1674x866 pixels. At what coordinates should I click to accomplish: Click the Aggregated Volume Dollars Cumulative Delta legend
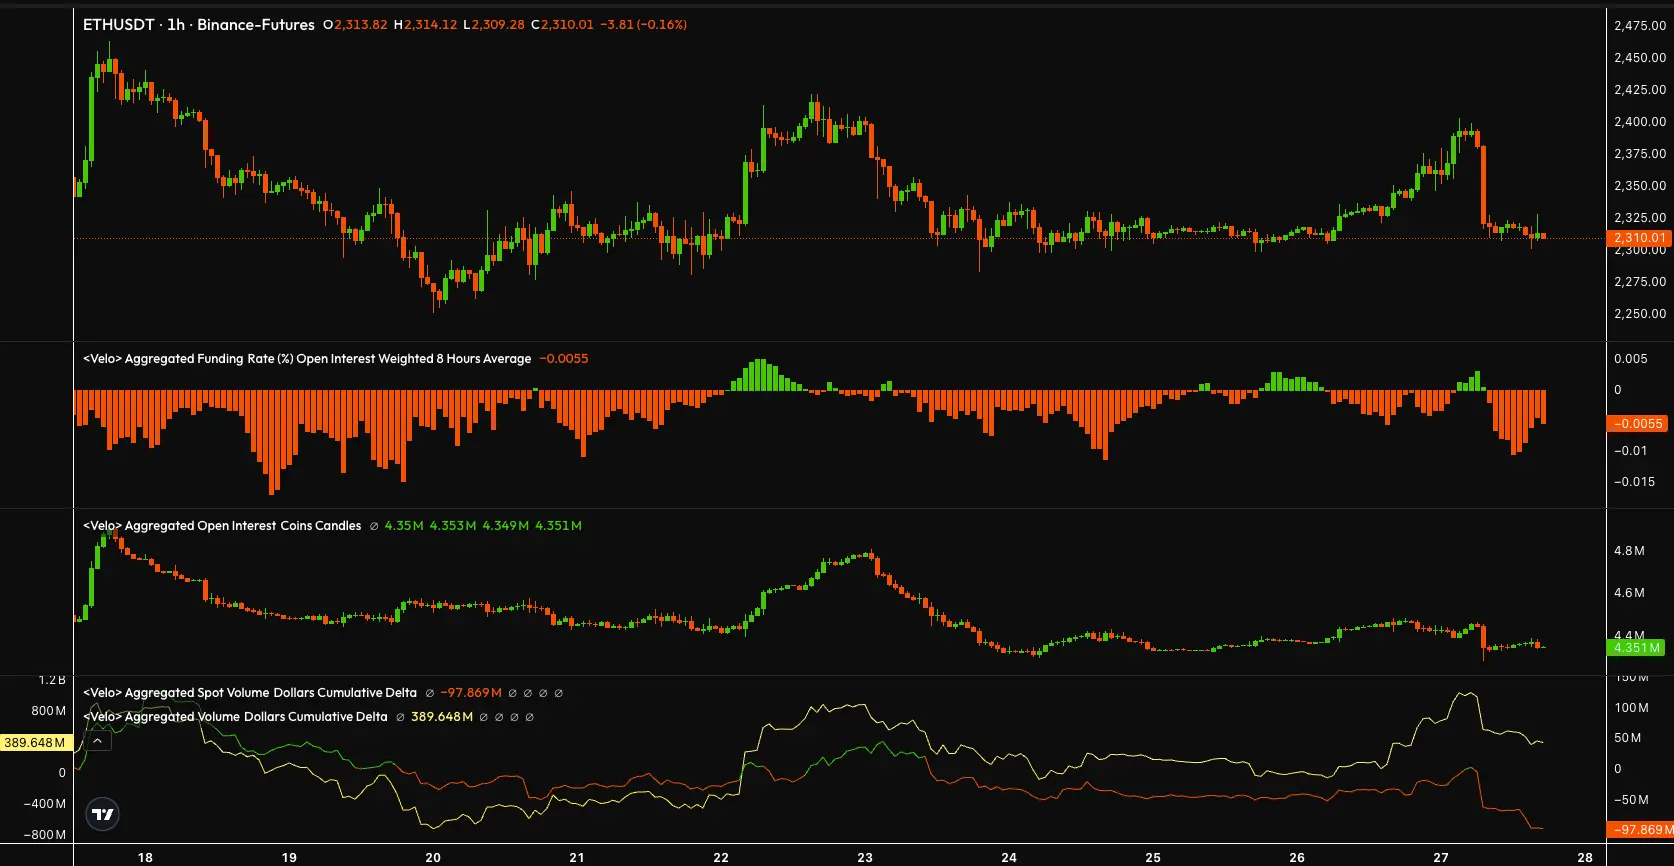235,717
